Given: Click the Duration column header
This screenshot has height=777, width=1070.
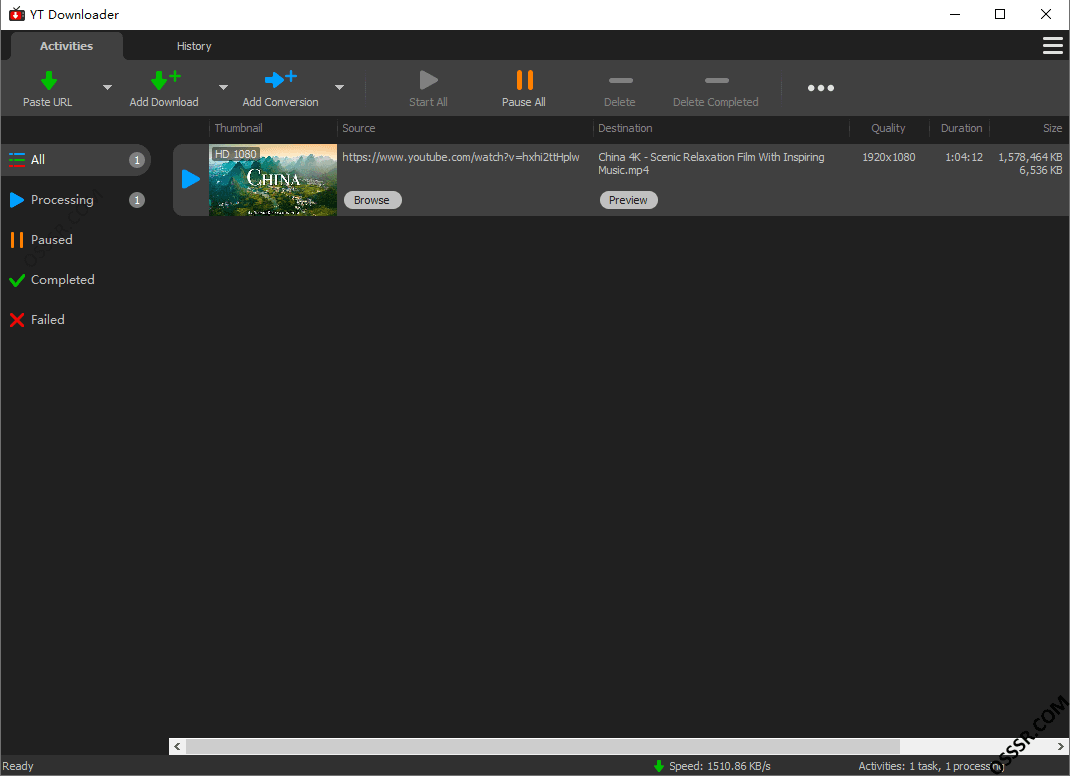Looking at the screenshot, I should (x=961, y=128).
